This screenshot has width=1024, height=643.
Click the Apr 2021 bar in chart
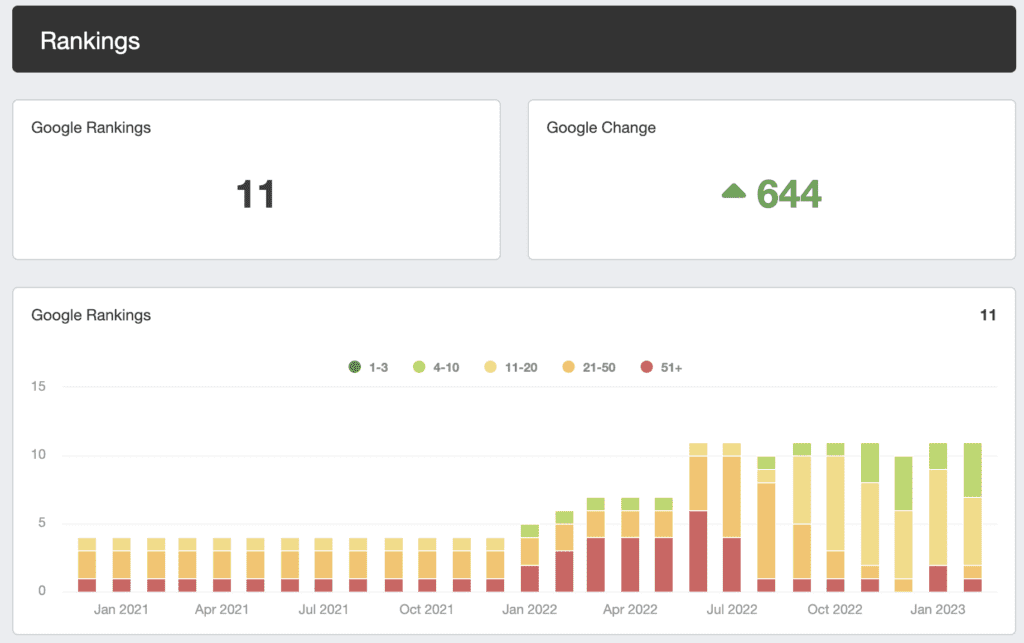click(221, 565)
